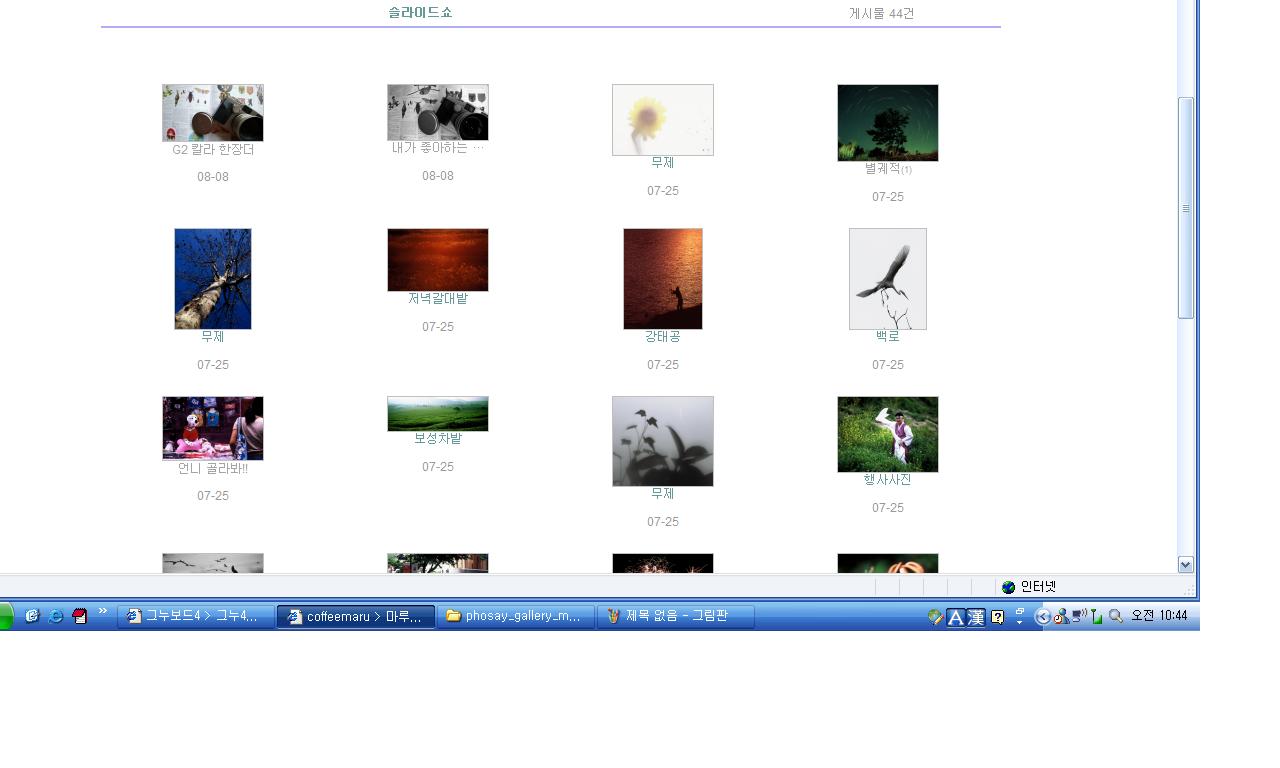
Task: Open the 백로 egret photo thumbnail
Action: 887,279
